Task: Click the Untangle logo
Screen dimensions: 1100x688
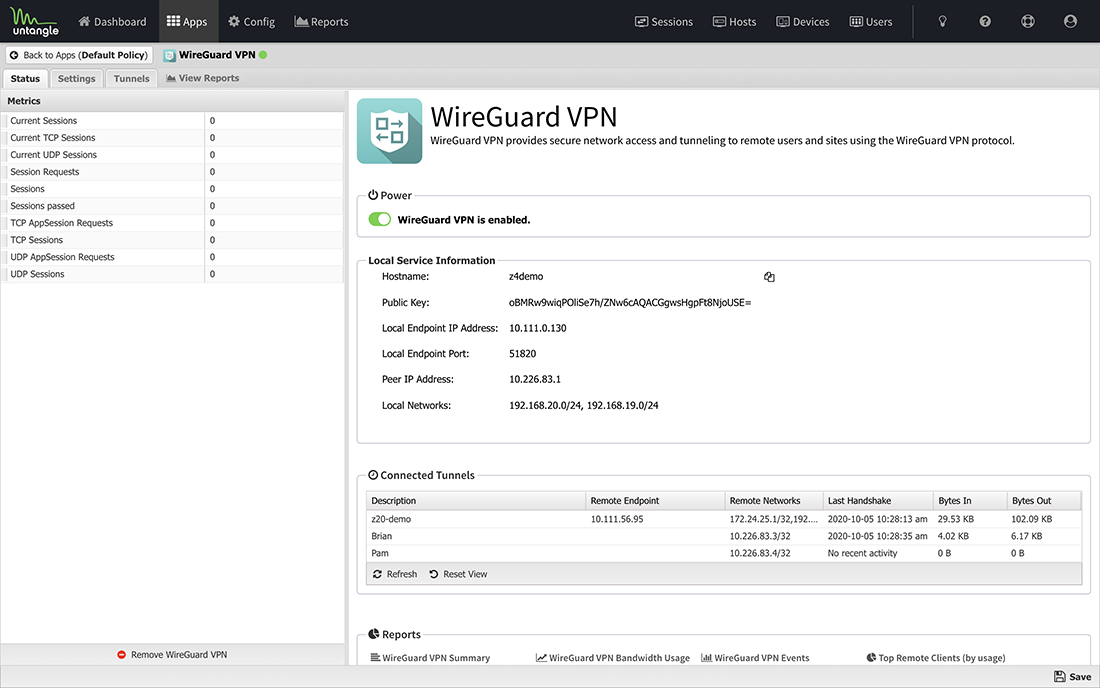Action: tap(34, 21)
